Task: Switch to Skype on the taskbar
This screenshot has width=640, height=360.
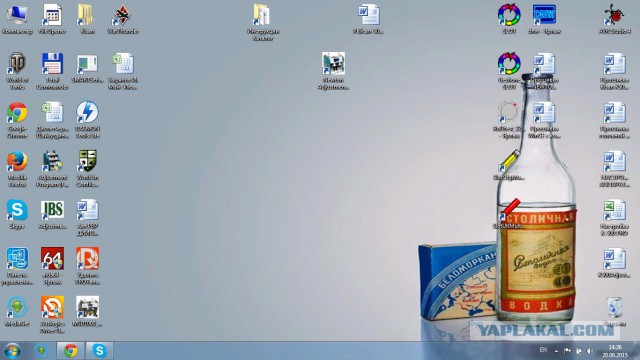Action: pyautogui.click(x=99, y=351)
